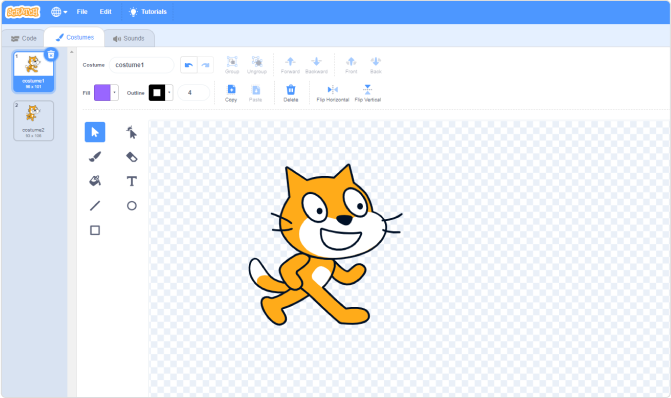This screenshot has height=398, width=671.
Task: Choose the Rectangle tool
Action: pyautogui.click(x=95, y=230)
